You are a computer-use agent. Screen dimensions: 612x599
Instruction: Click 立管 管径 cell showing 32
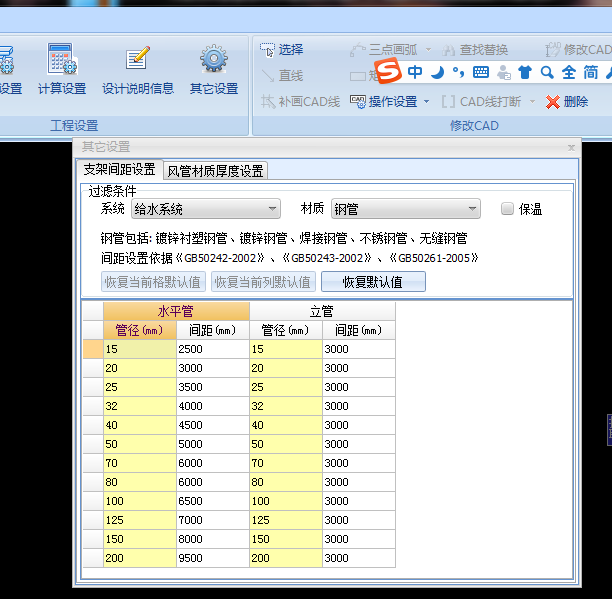click(x=286, y=406)
